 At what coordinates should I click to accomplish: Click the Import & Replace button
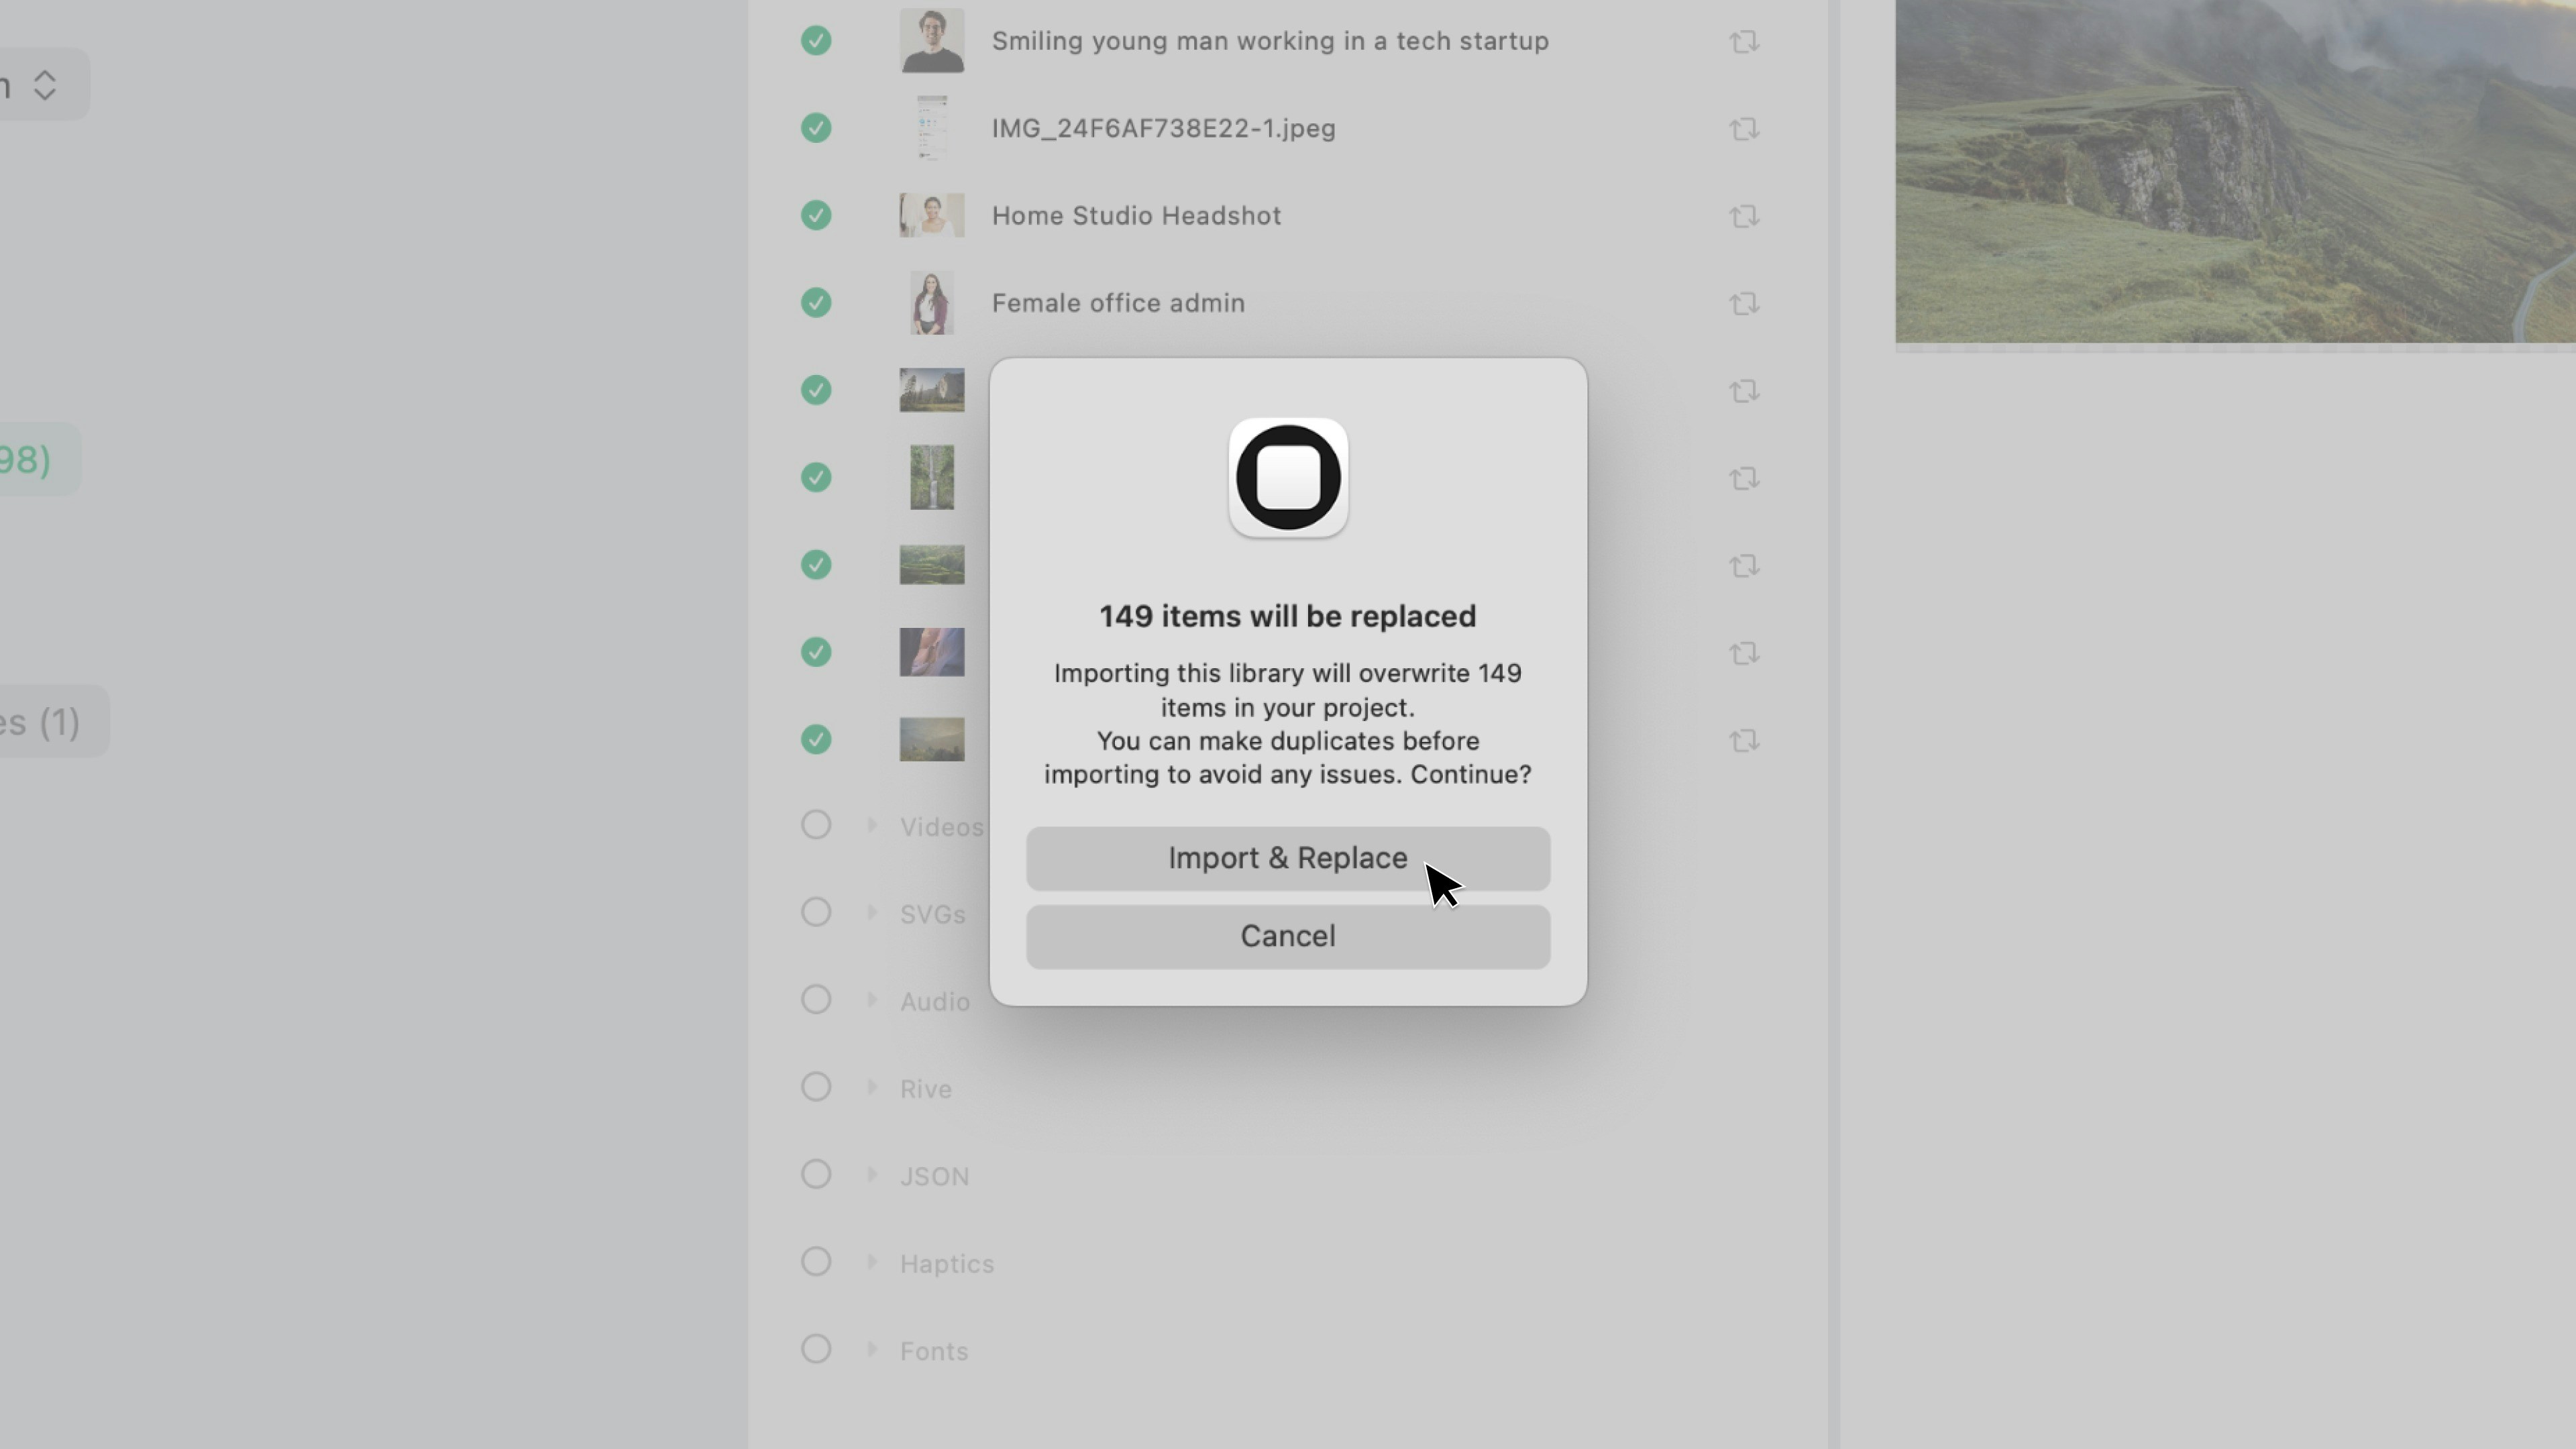1287,858
